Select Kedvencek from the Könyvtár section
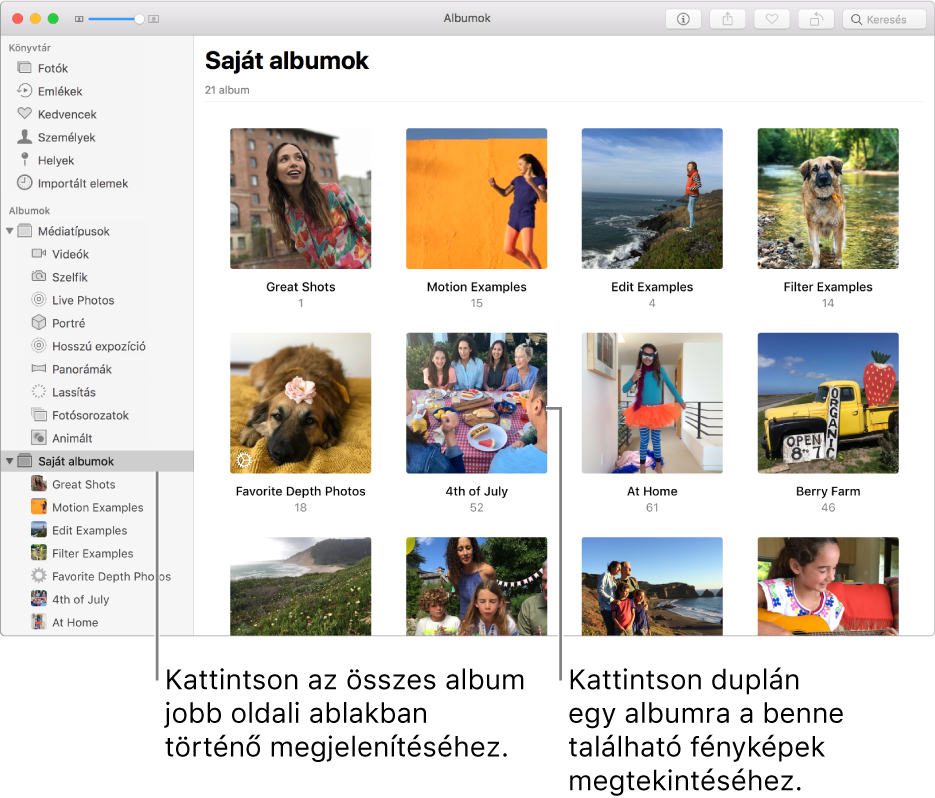The height and width of the screenshot is (798, 935). pyautogui.click(x=66, y=114)
